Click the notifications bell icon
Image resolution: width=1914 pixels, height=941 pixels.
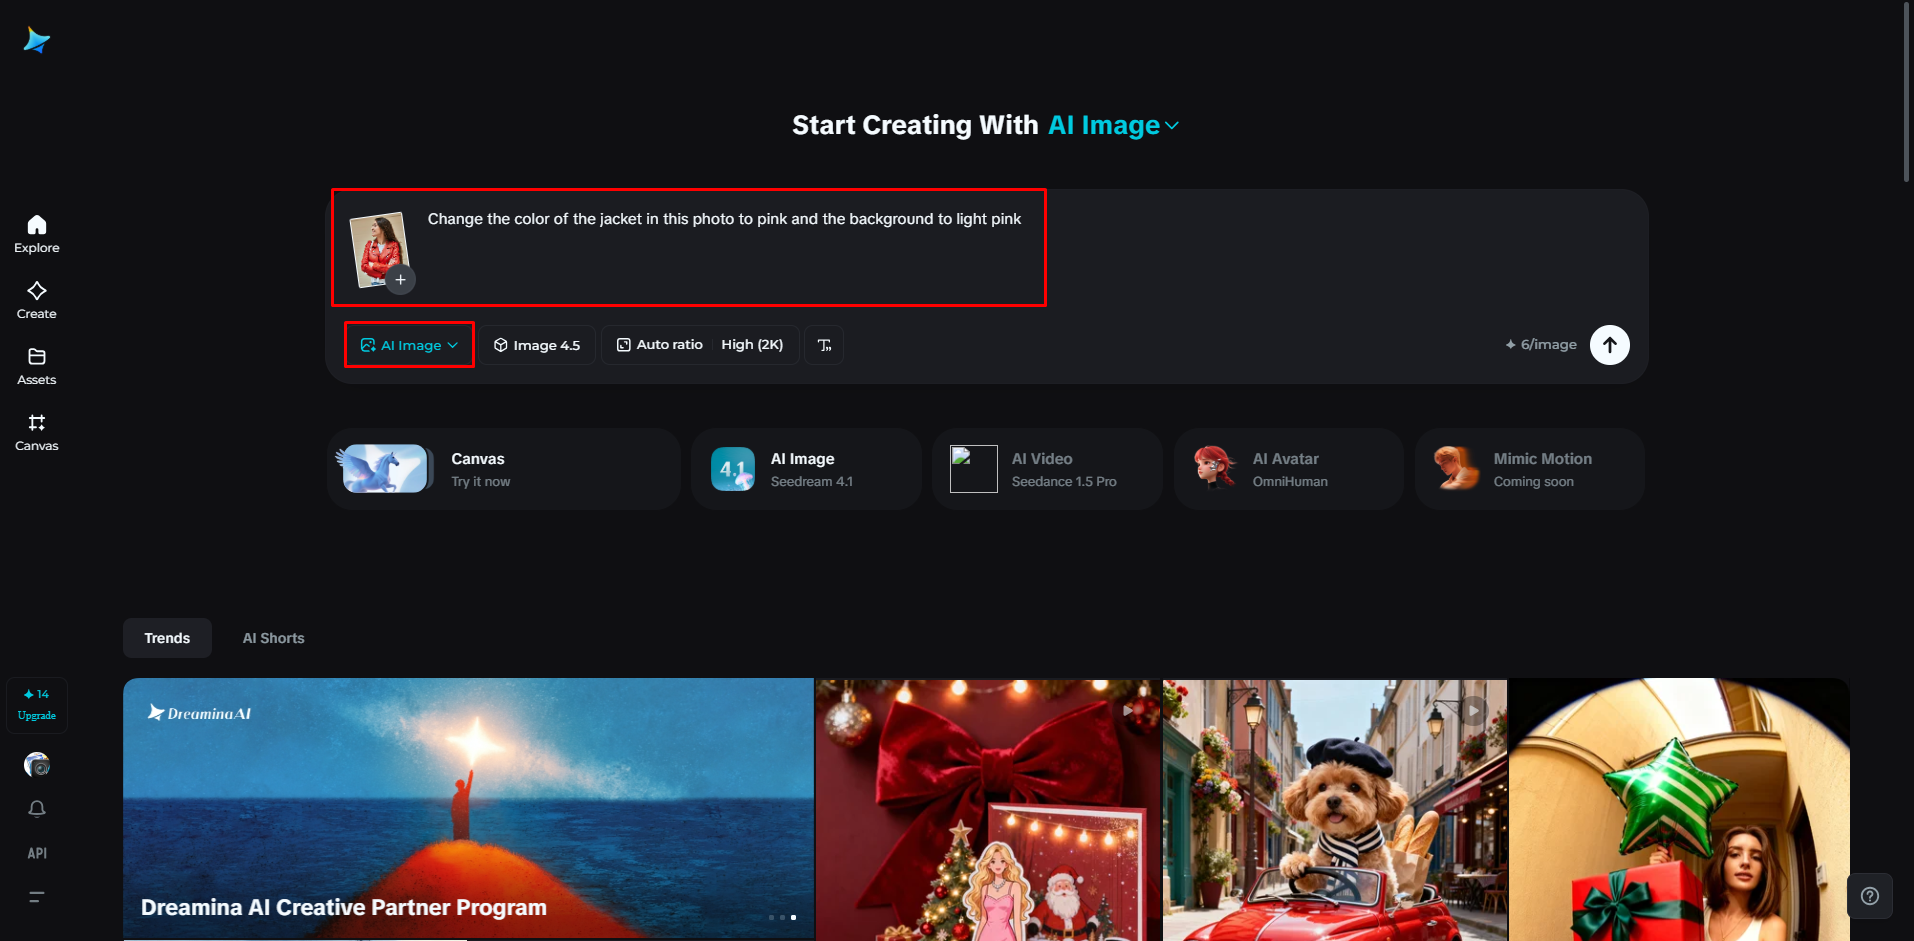click(37, 809)
